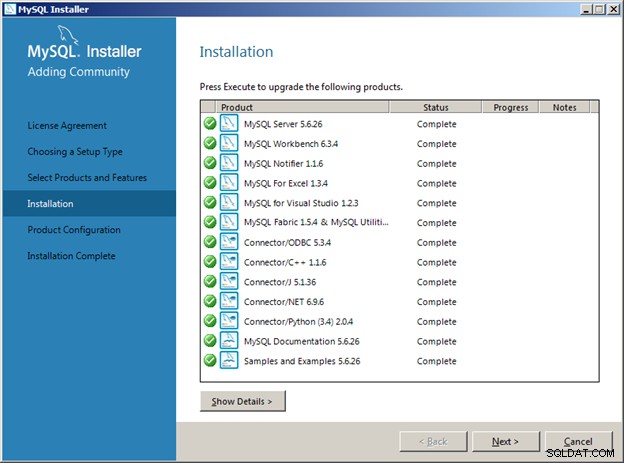The height and width of the screenshot is (463, 624).
Task: Click Complete status for Samples and Examples
Action: (437, 361)
